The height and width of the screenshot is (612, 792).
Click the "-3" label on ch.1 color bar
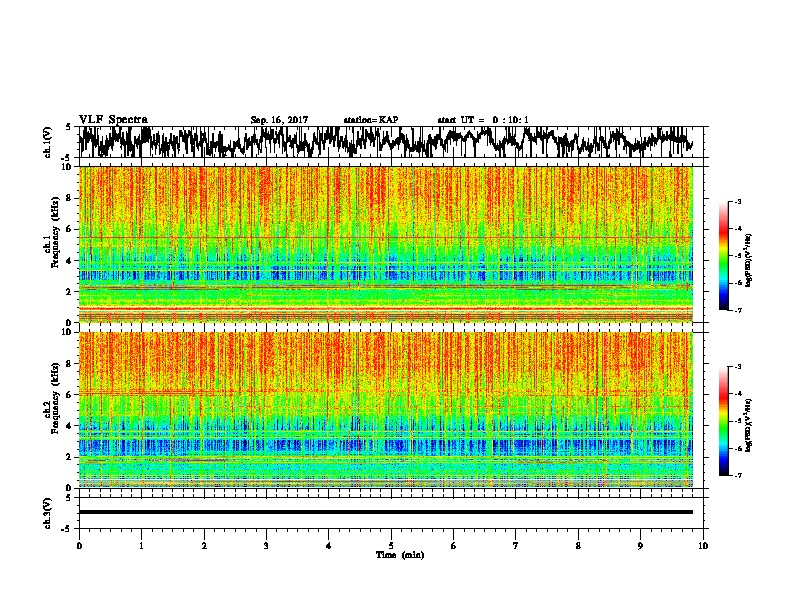(x=738, y=202)
